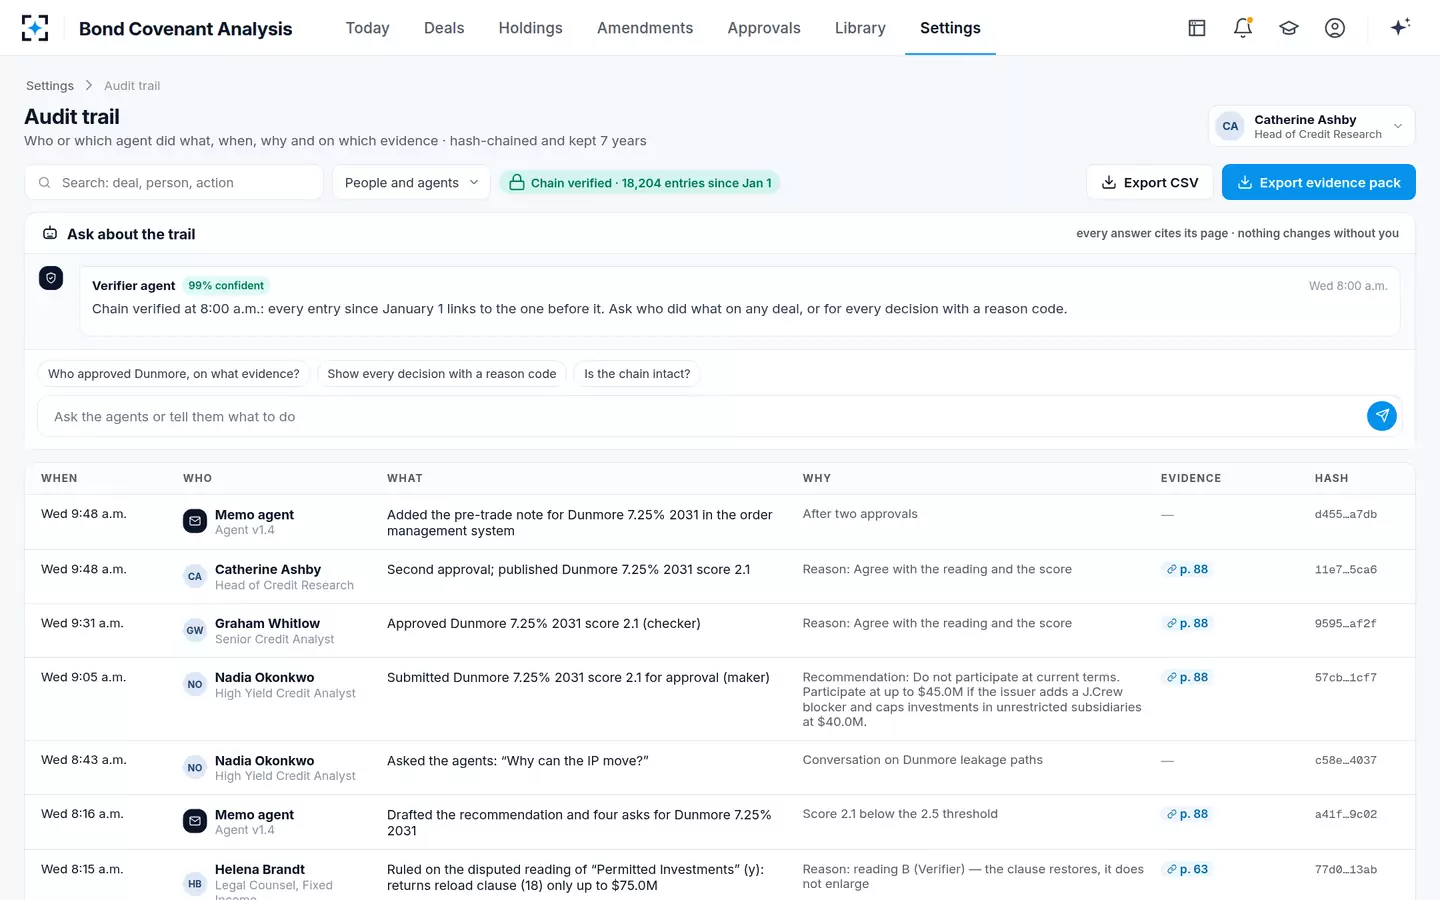Open the Holdings tab
Image resolution: width=1440 pixels, height=900 pixels.
(x=530, y=28)
